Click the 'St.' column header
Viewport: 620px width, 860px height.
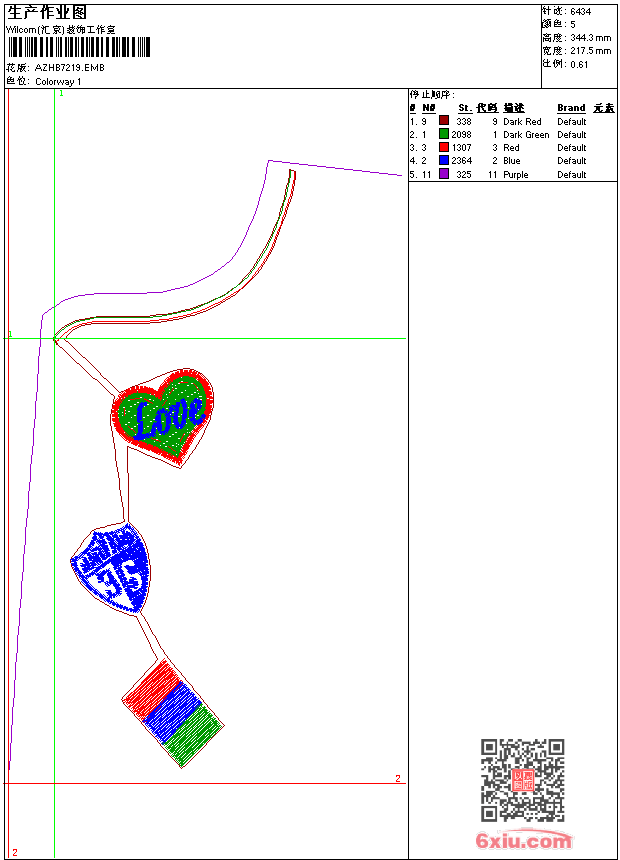point(465,108)
